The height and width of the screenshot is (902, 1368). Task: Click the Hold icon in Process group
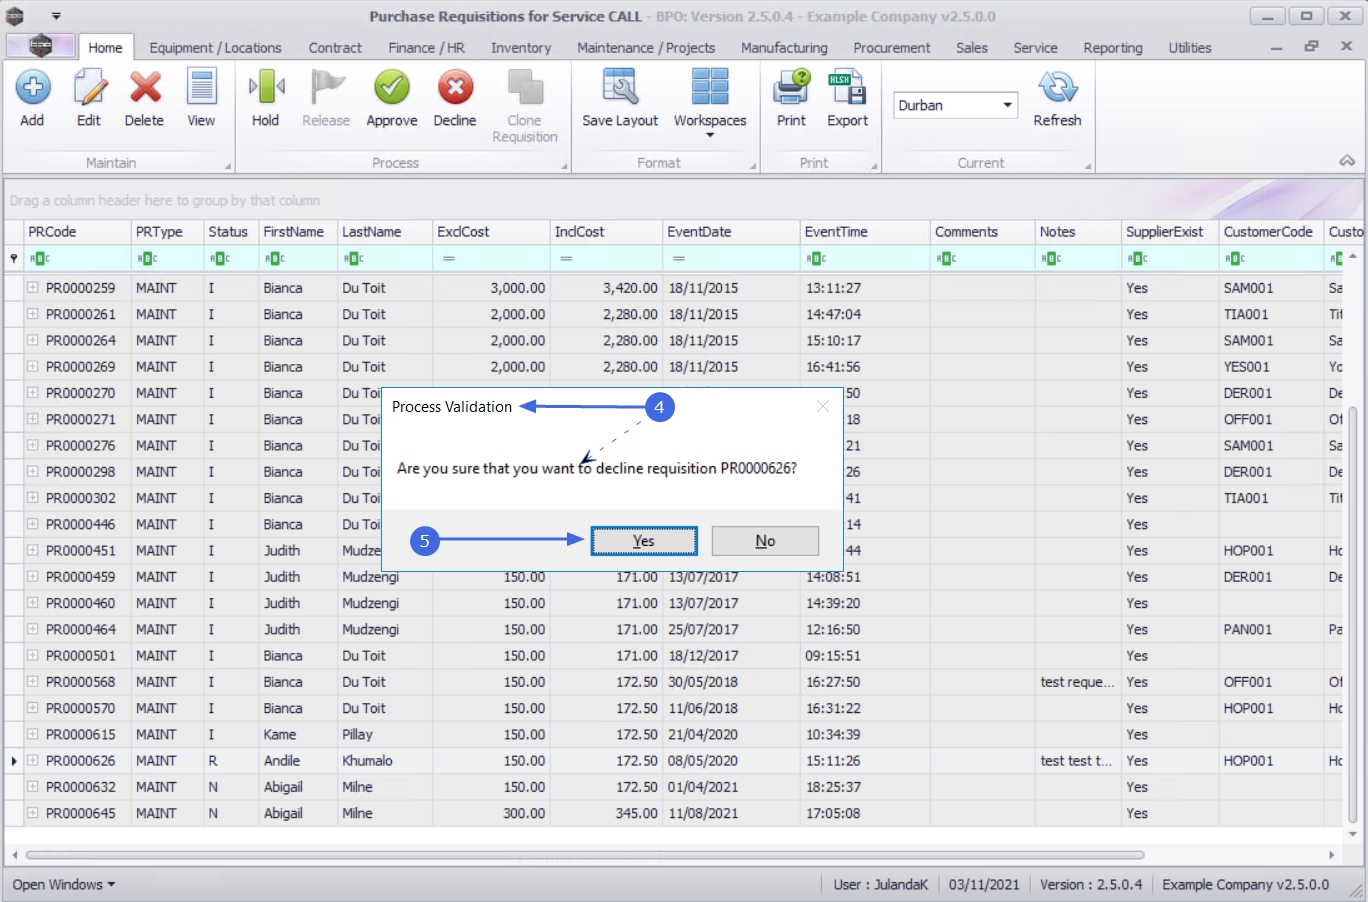pos(266,88)
